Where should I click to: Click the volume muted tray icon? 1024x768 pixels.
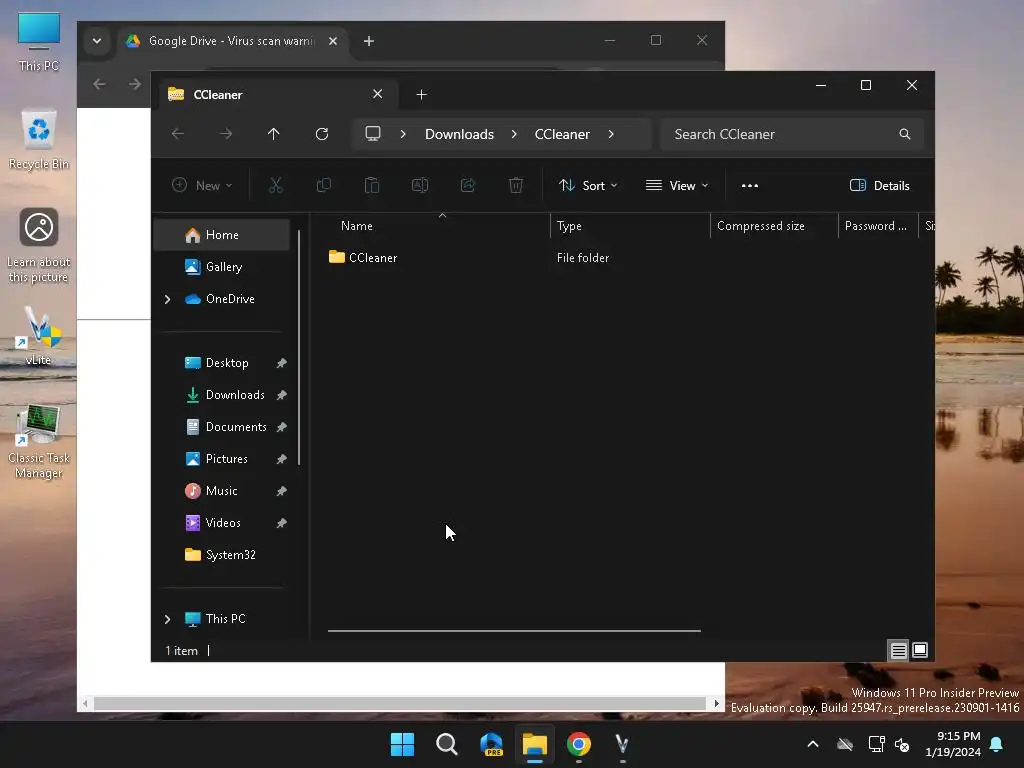[x=902, y=744]
